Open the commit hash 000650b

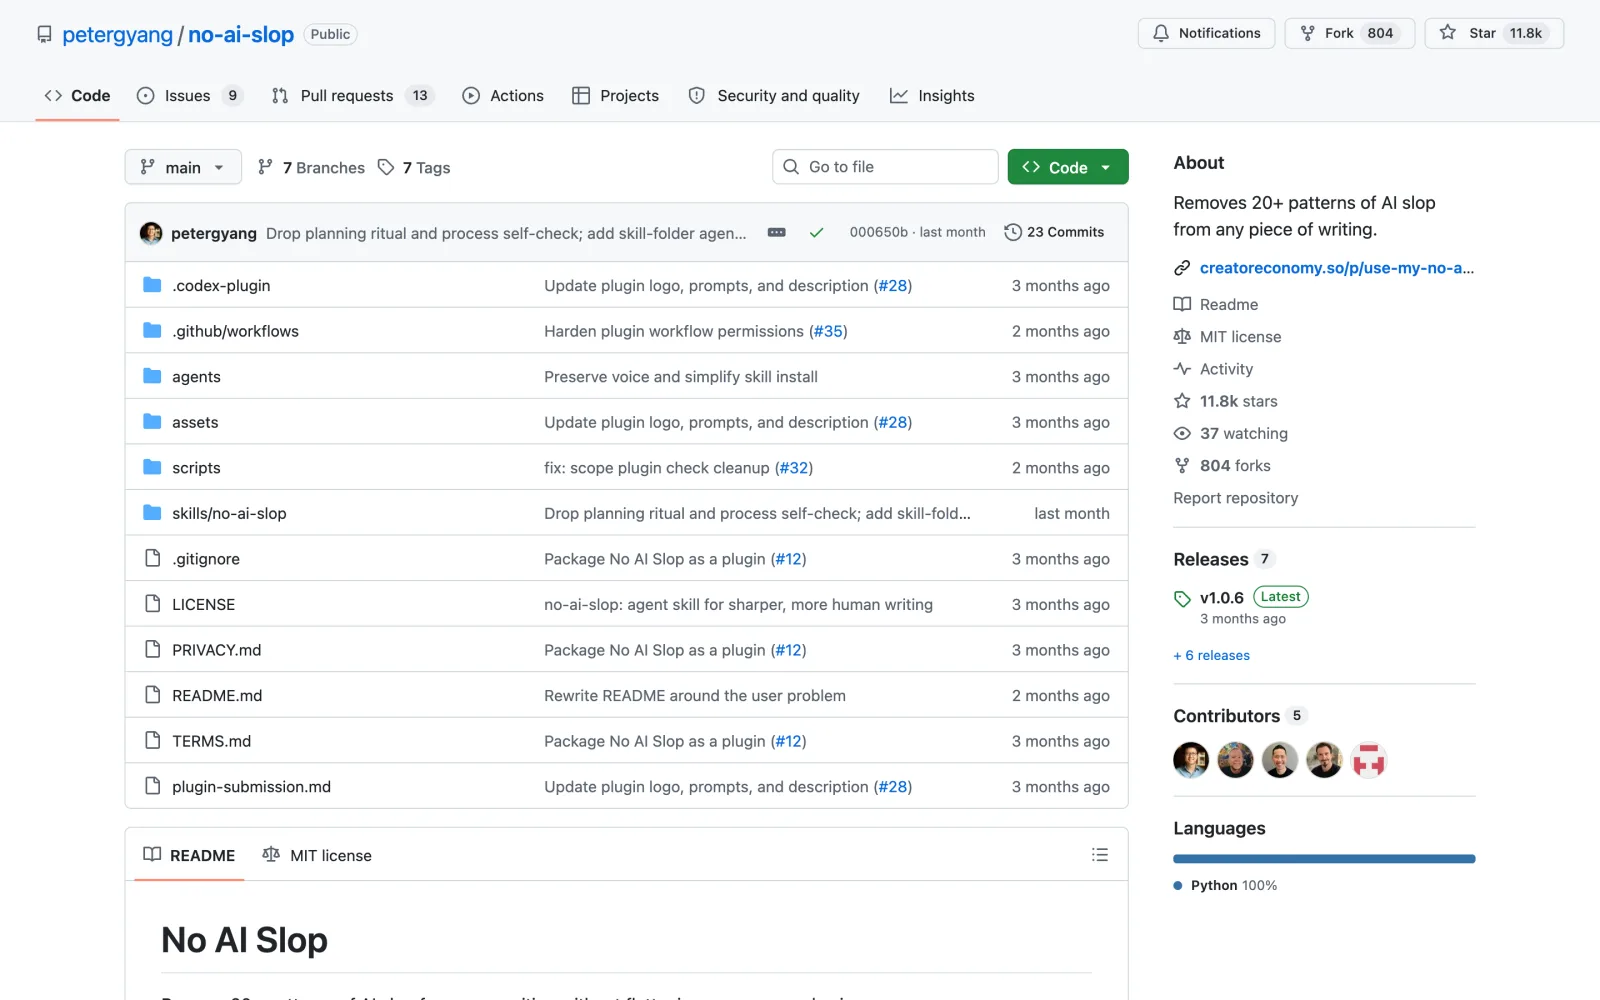(x=878, y=232)
